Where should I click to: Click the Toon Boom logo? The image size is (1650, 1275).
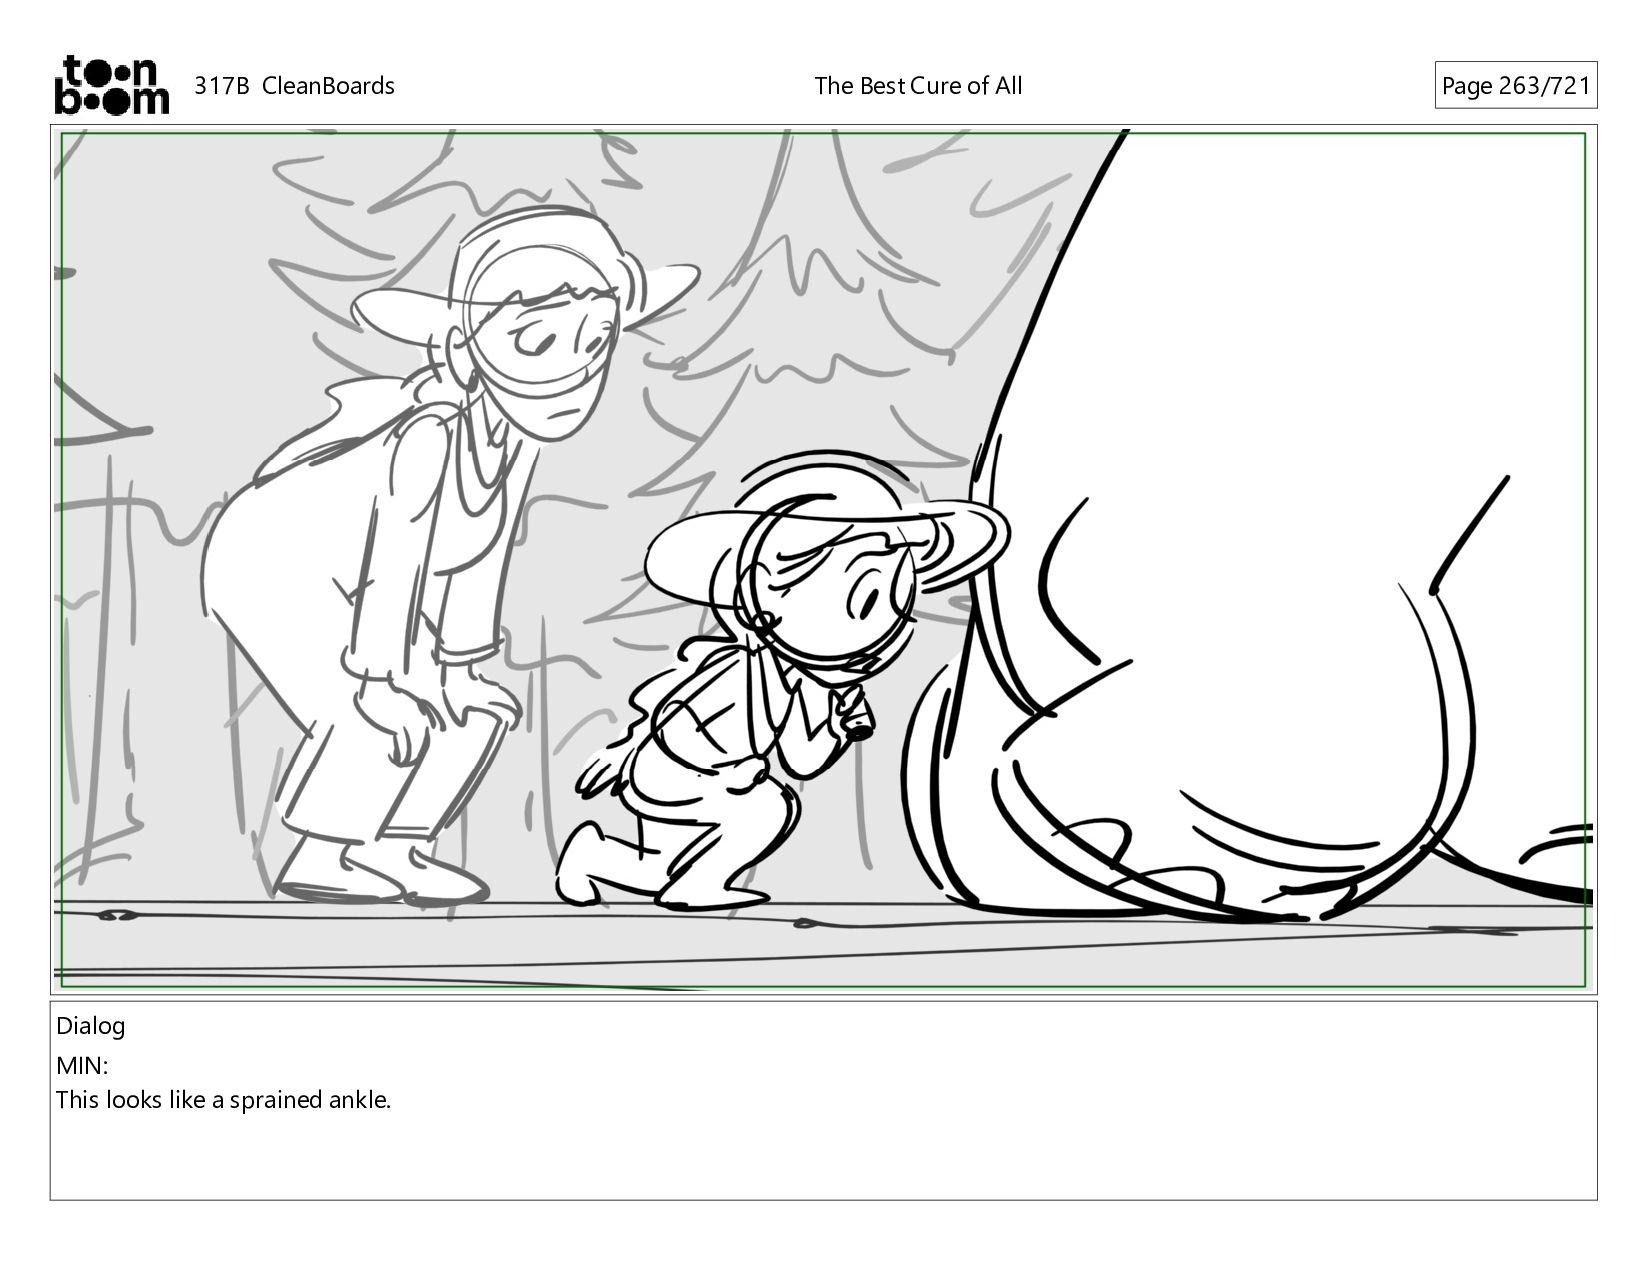click(x=111, y=85)
